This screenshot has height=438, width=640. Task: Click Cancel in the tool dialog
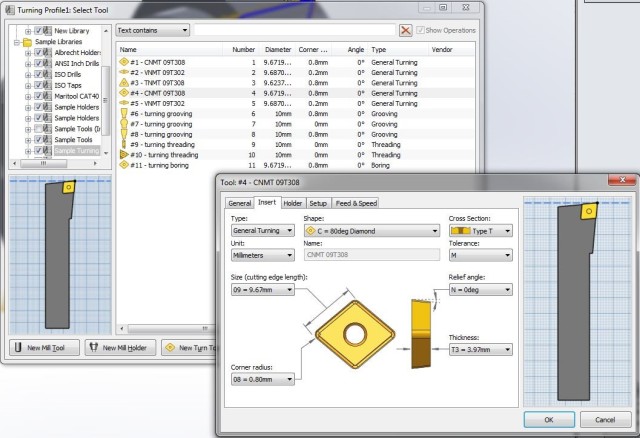[605, 420]
